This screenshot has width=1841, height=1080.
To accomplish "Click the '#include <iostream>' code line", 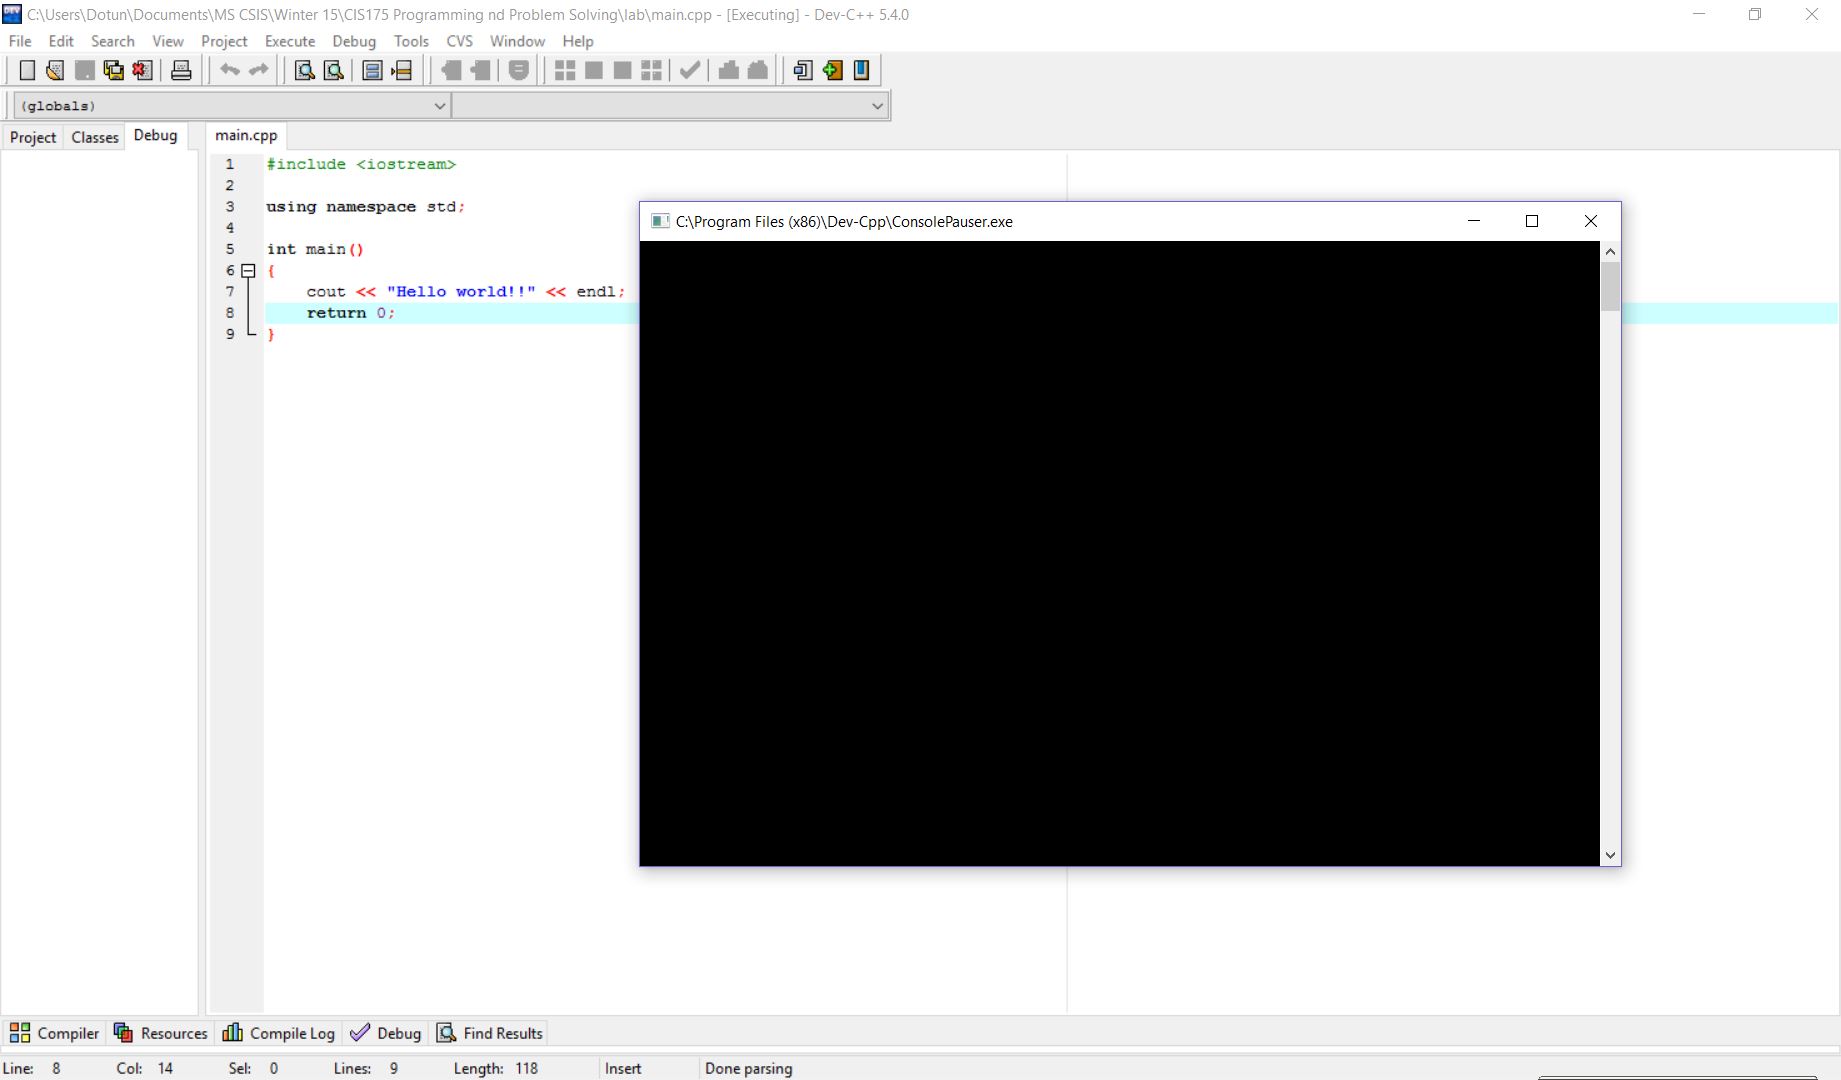I will coord(361,164).
